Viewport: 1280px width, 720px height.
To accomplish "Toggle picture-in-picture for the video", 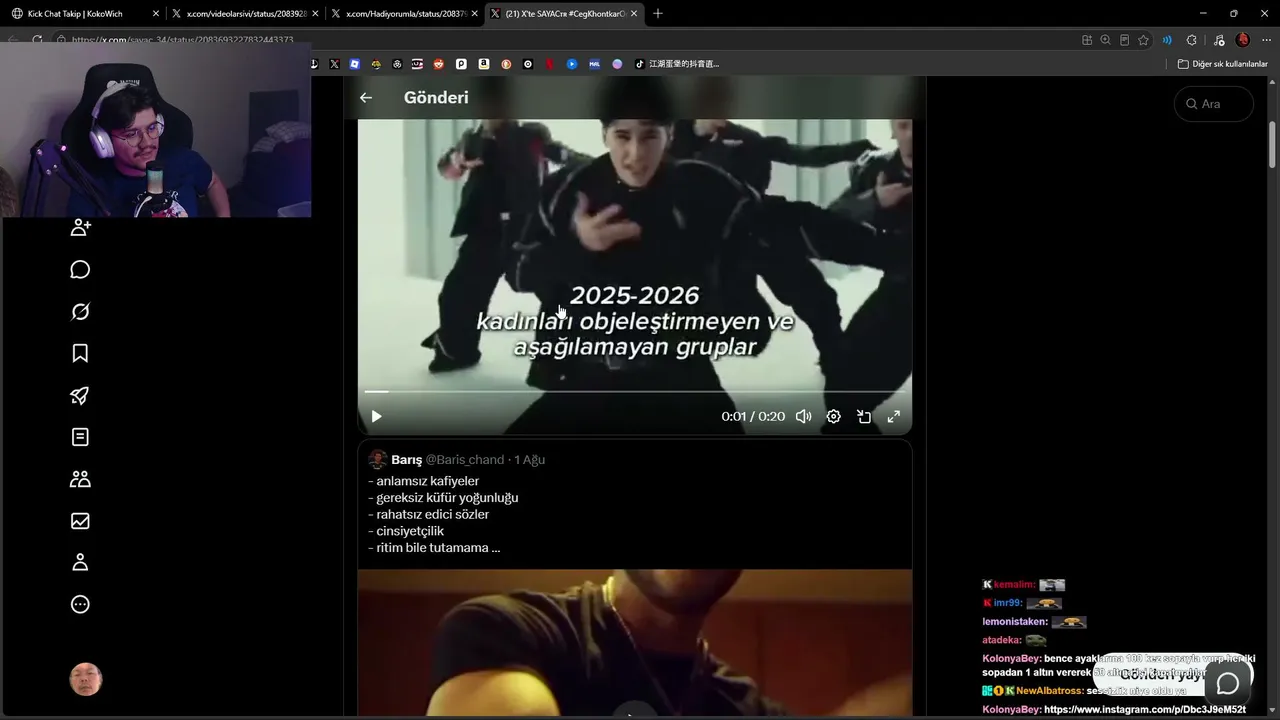I will (x=864, y=416).
